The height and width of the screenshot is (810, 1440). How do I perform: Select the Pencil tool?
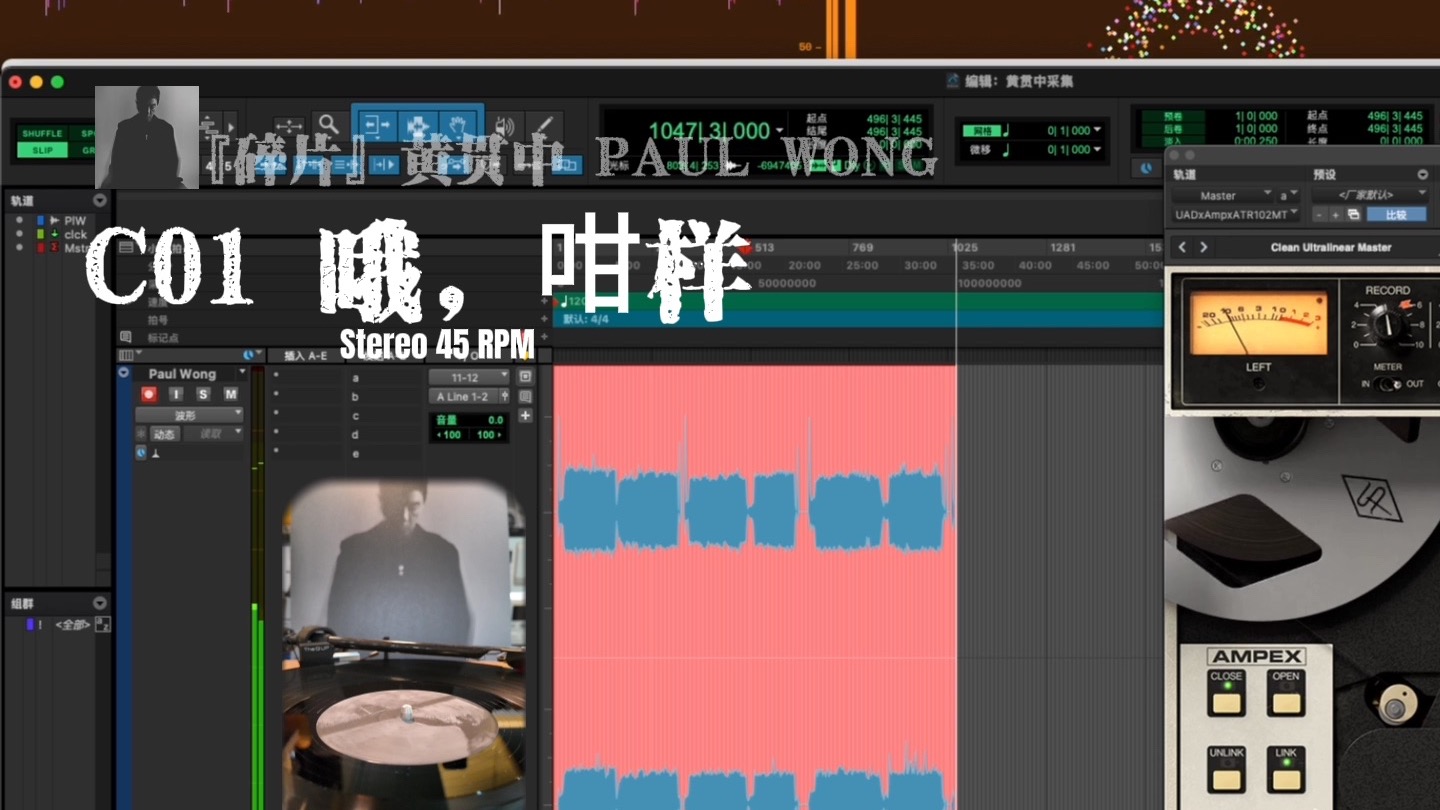coord(544,126)
